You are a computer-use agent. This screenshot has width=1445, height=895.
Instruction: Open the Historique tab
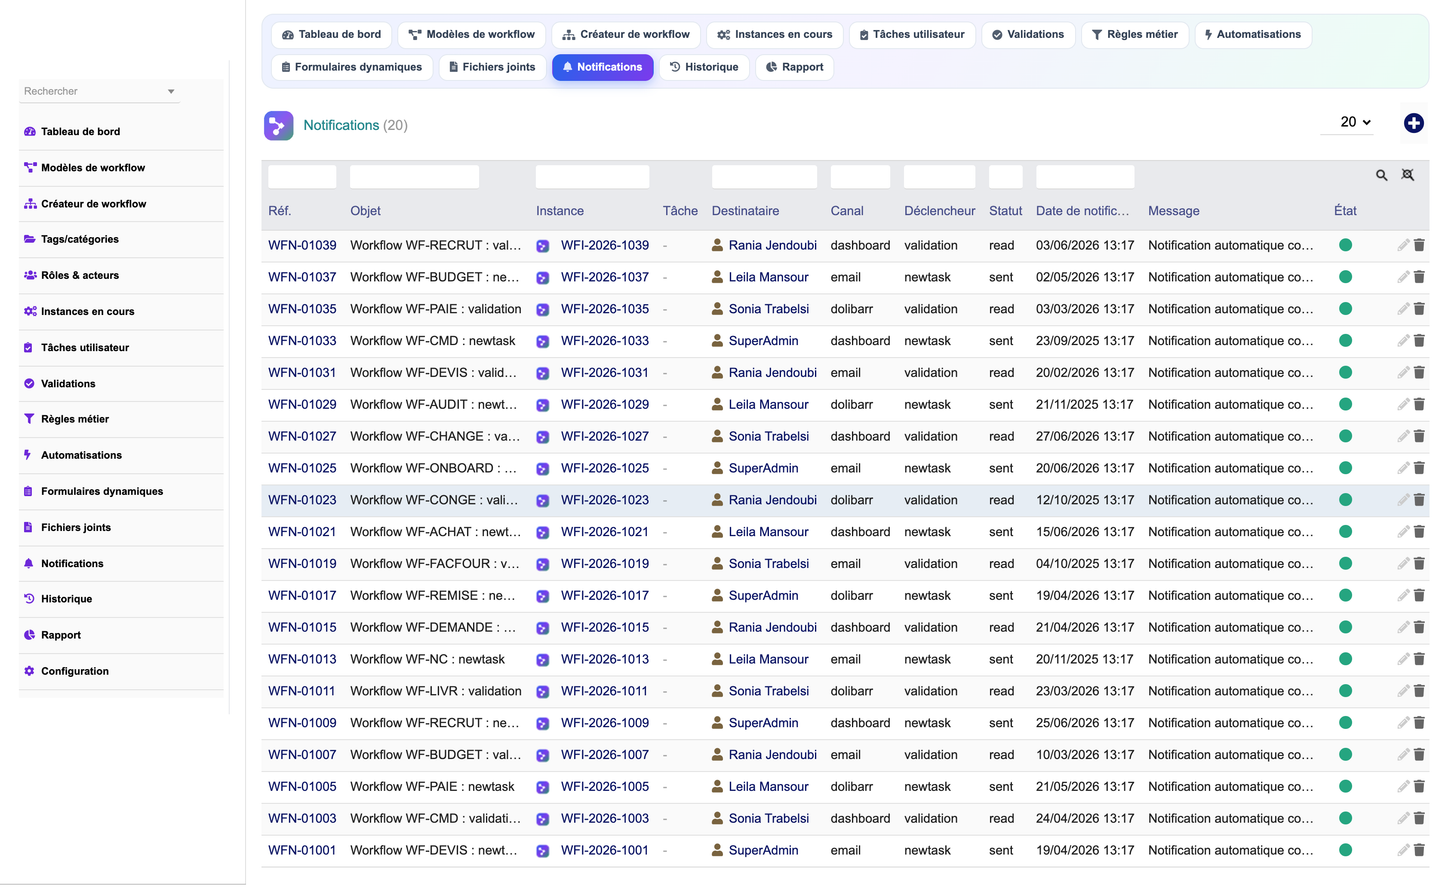click(x=704, y=68)
